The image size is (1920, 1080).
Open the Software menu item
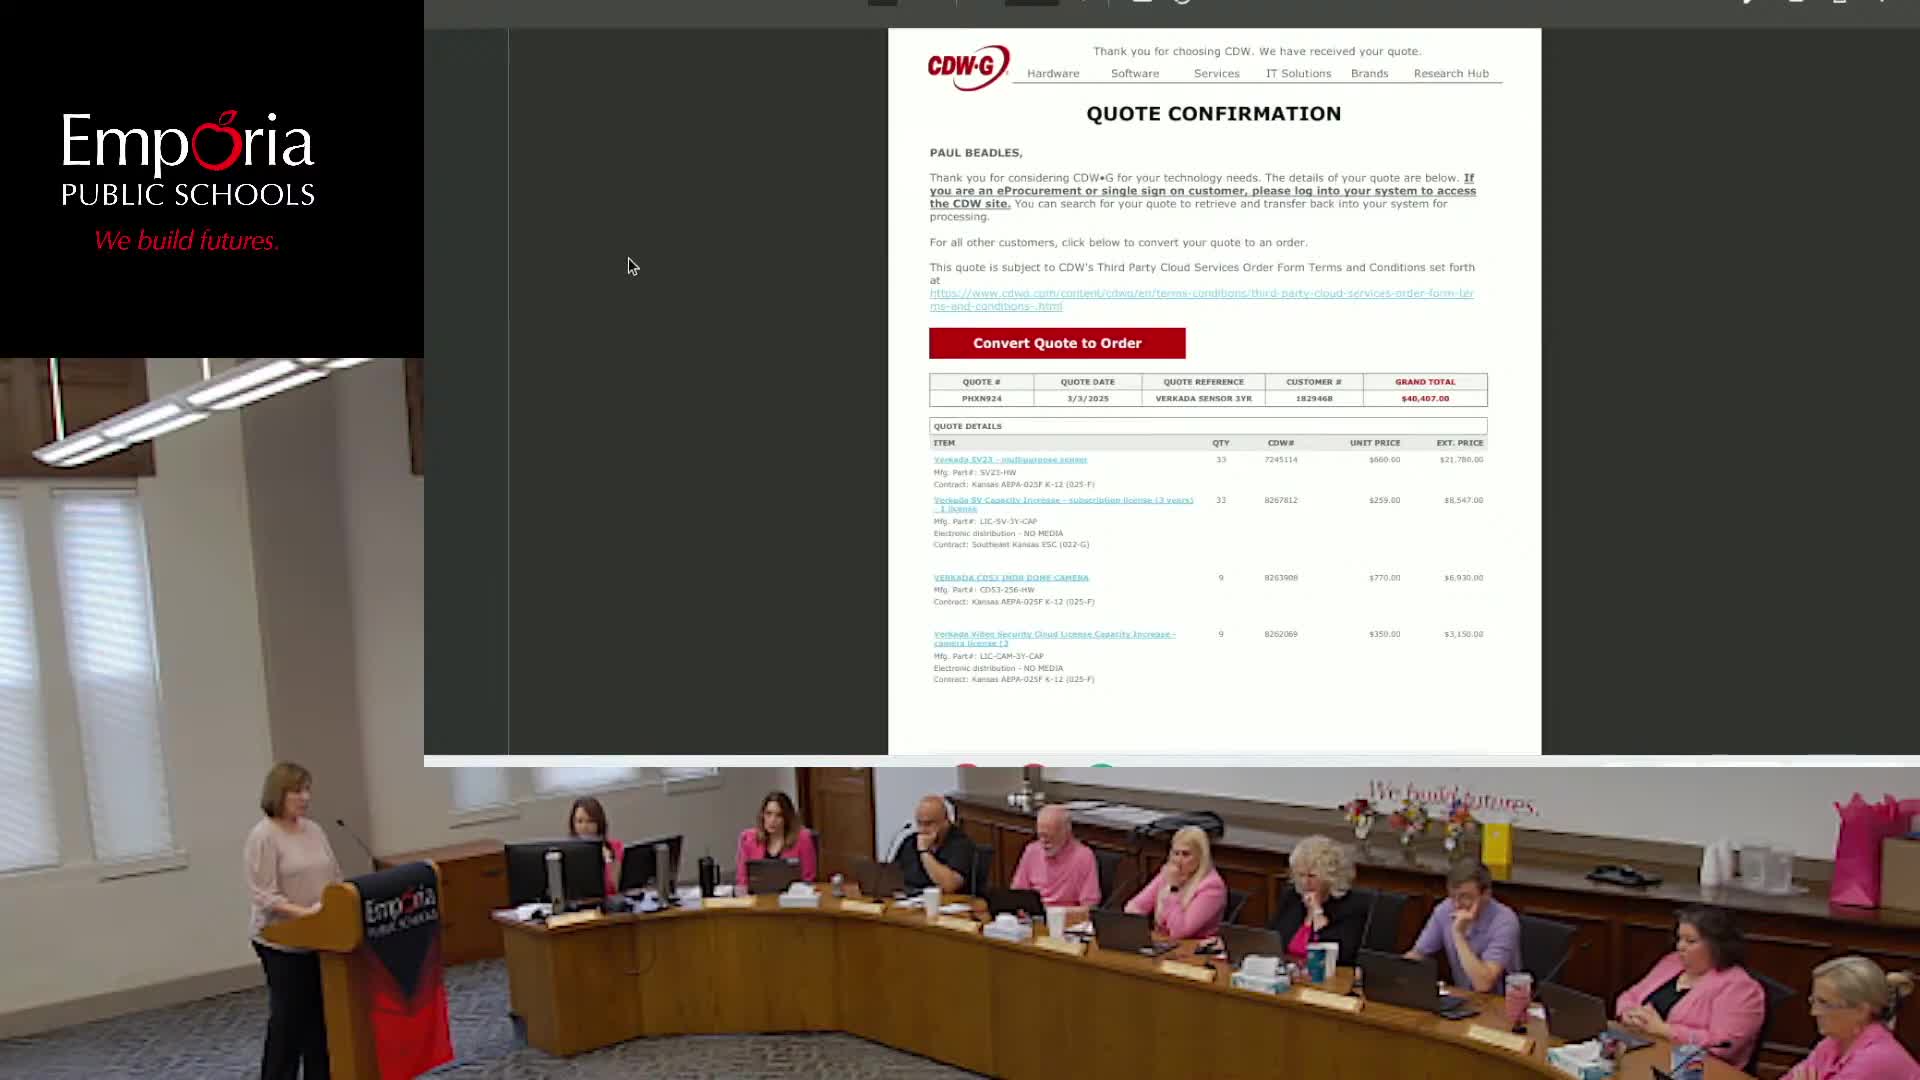pos(1135,73)
